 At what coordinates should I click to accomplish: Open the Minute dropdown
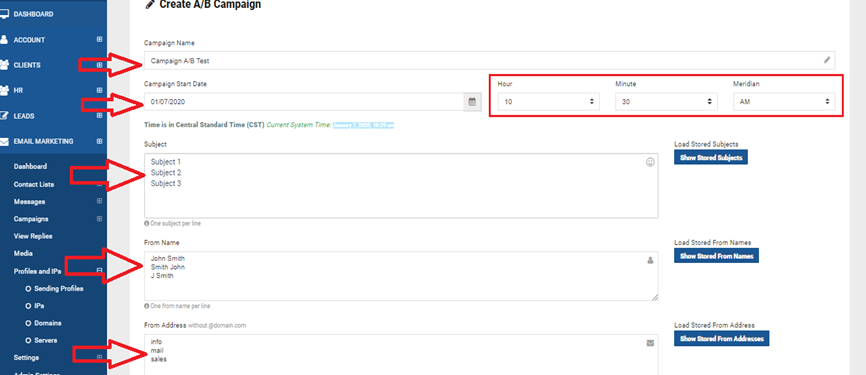tap(666, 102)
